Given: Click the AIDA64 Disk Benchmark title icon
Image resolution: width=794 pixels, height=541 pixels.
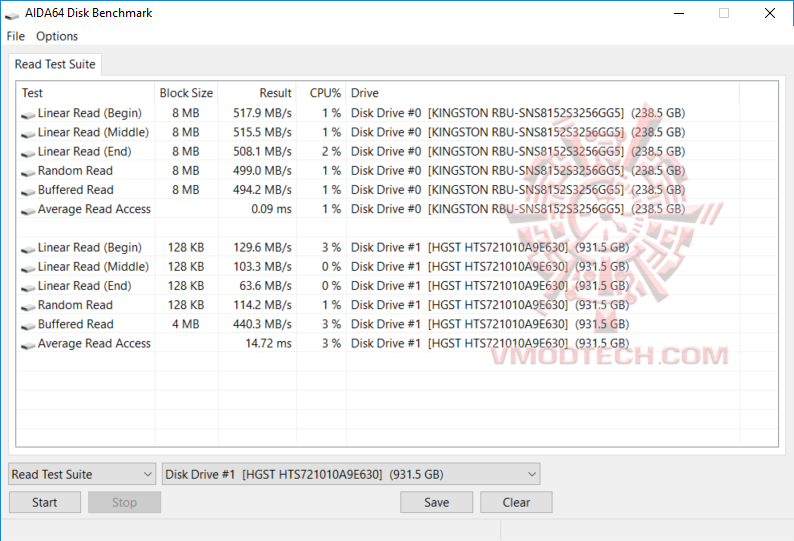Looking at the screenshot, I should tap(12, 15).
